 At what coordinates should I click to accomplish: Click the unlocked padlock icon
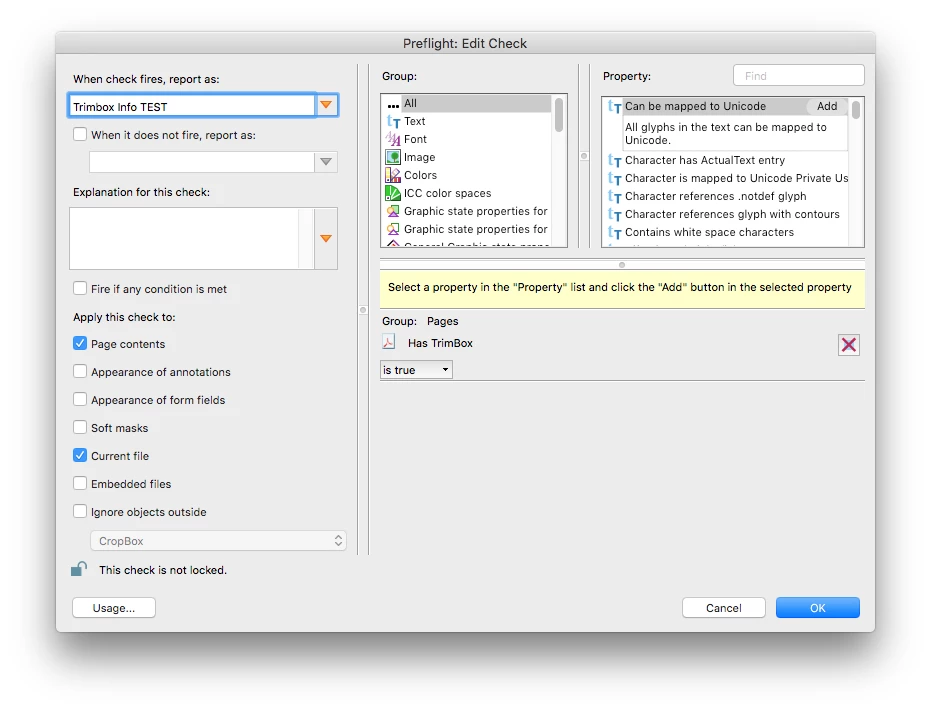pos(79,569)
